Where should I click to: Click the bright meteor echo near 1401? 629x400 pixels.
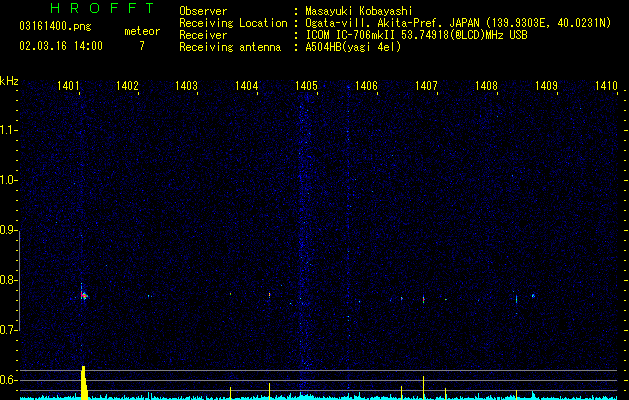tap(84, 296)
